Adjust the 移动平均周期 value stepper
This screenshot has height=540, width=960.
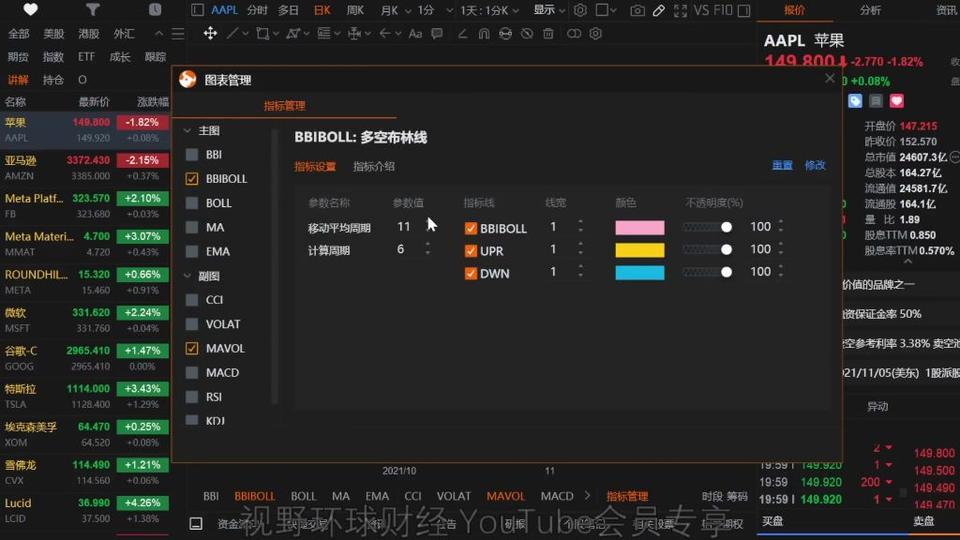pos(428,227)
